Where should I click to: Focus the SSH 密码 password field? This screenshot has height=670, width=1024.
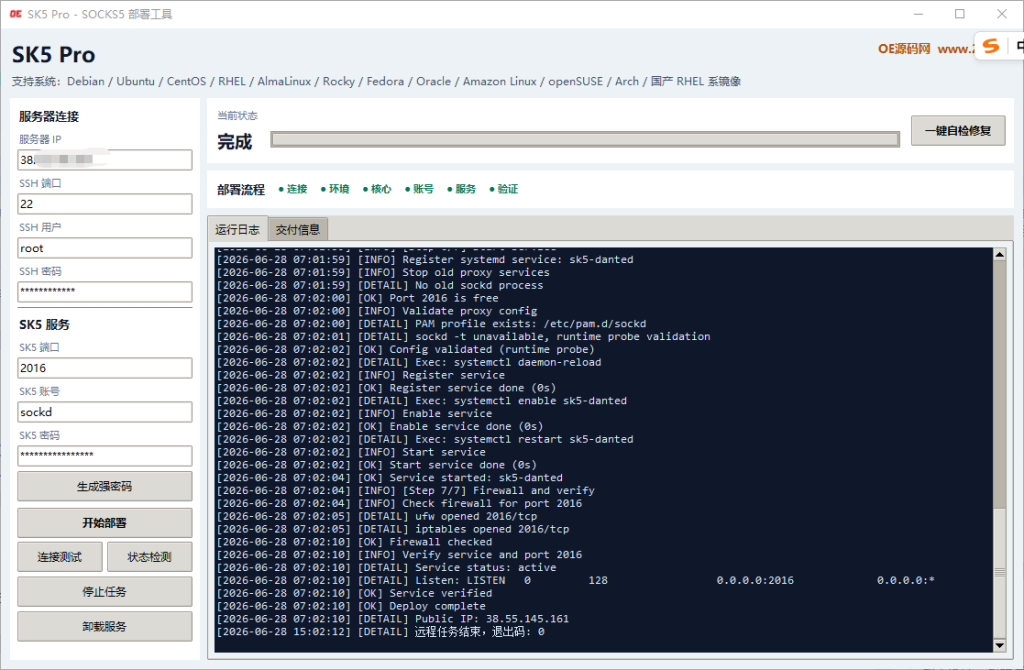point(104,291)
